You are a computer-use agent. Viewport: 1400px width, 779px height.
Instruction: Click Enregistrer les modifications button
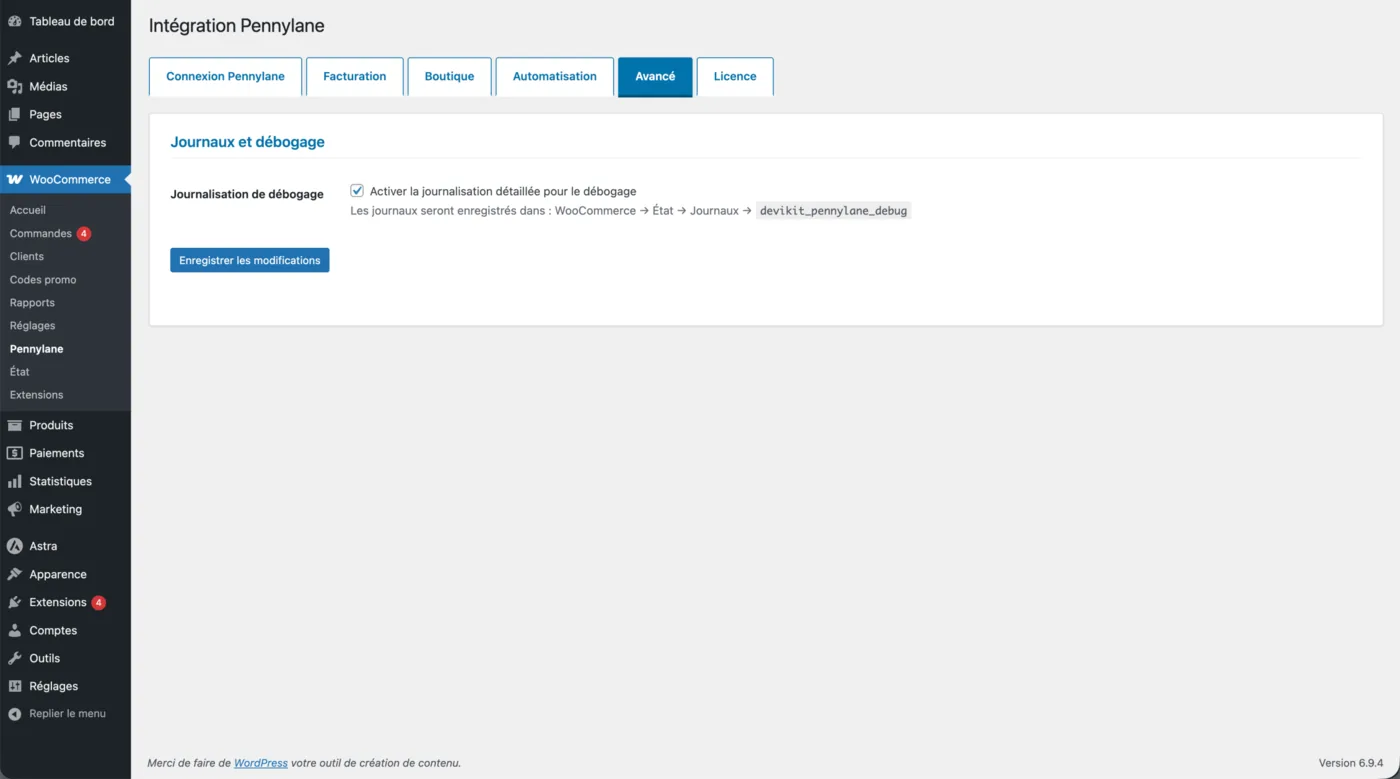coord(249,260)
